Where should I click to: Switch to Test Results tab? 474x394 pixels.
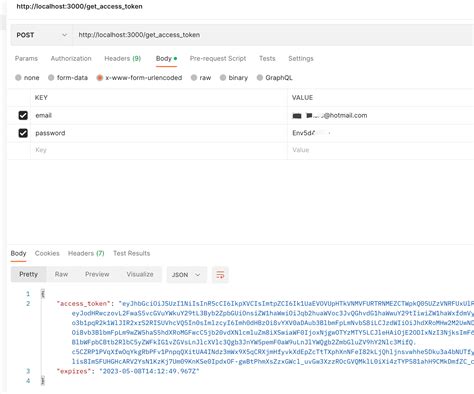[132, 253]
